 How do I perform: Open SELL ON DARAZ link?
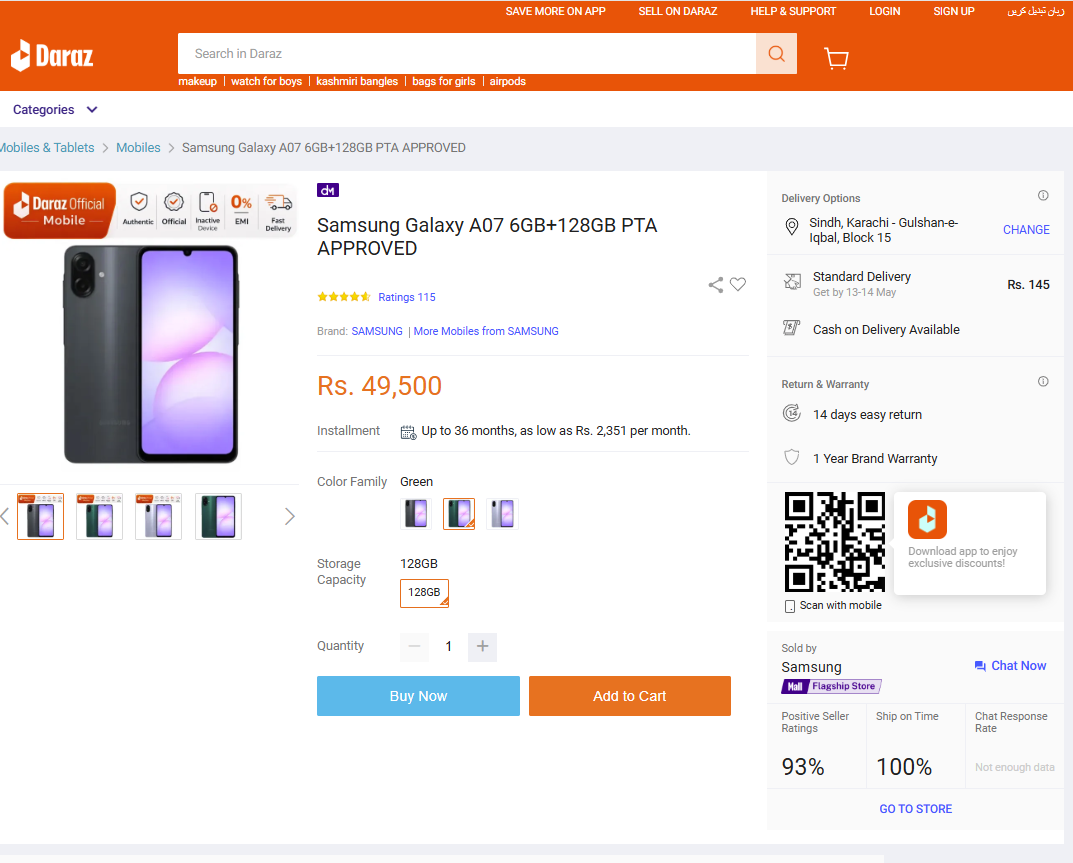pyautogui.click(x=677, y=11)
